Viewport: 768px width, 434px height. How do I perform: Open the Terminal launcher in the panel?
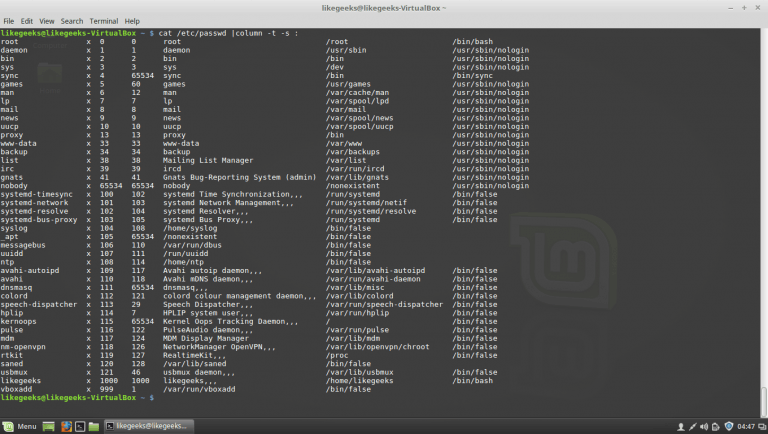(80, 426)
